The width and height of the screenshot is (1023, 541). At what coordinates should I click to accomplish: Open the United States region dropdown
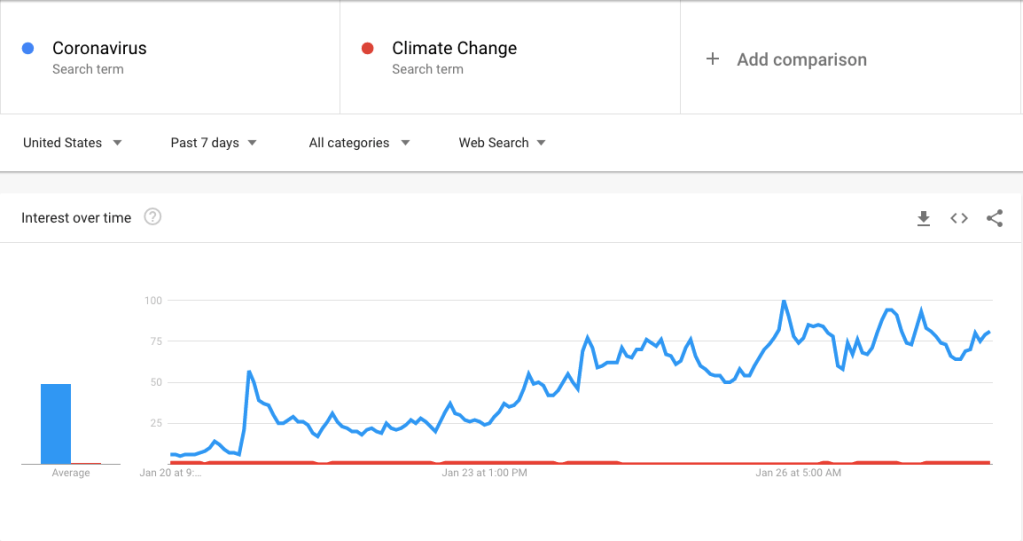[x=72, y=143]
